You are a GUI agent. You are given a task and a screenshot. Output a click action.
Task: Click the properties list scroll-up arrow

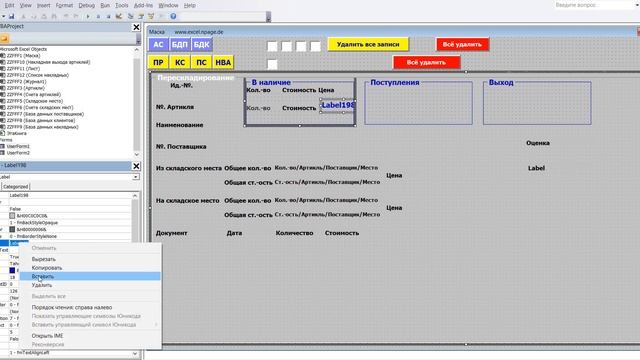click(x=135, y=196)
